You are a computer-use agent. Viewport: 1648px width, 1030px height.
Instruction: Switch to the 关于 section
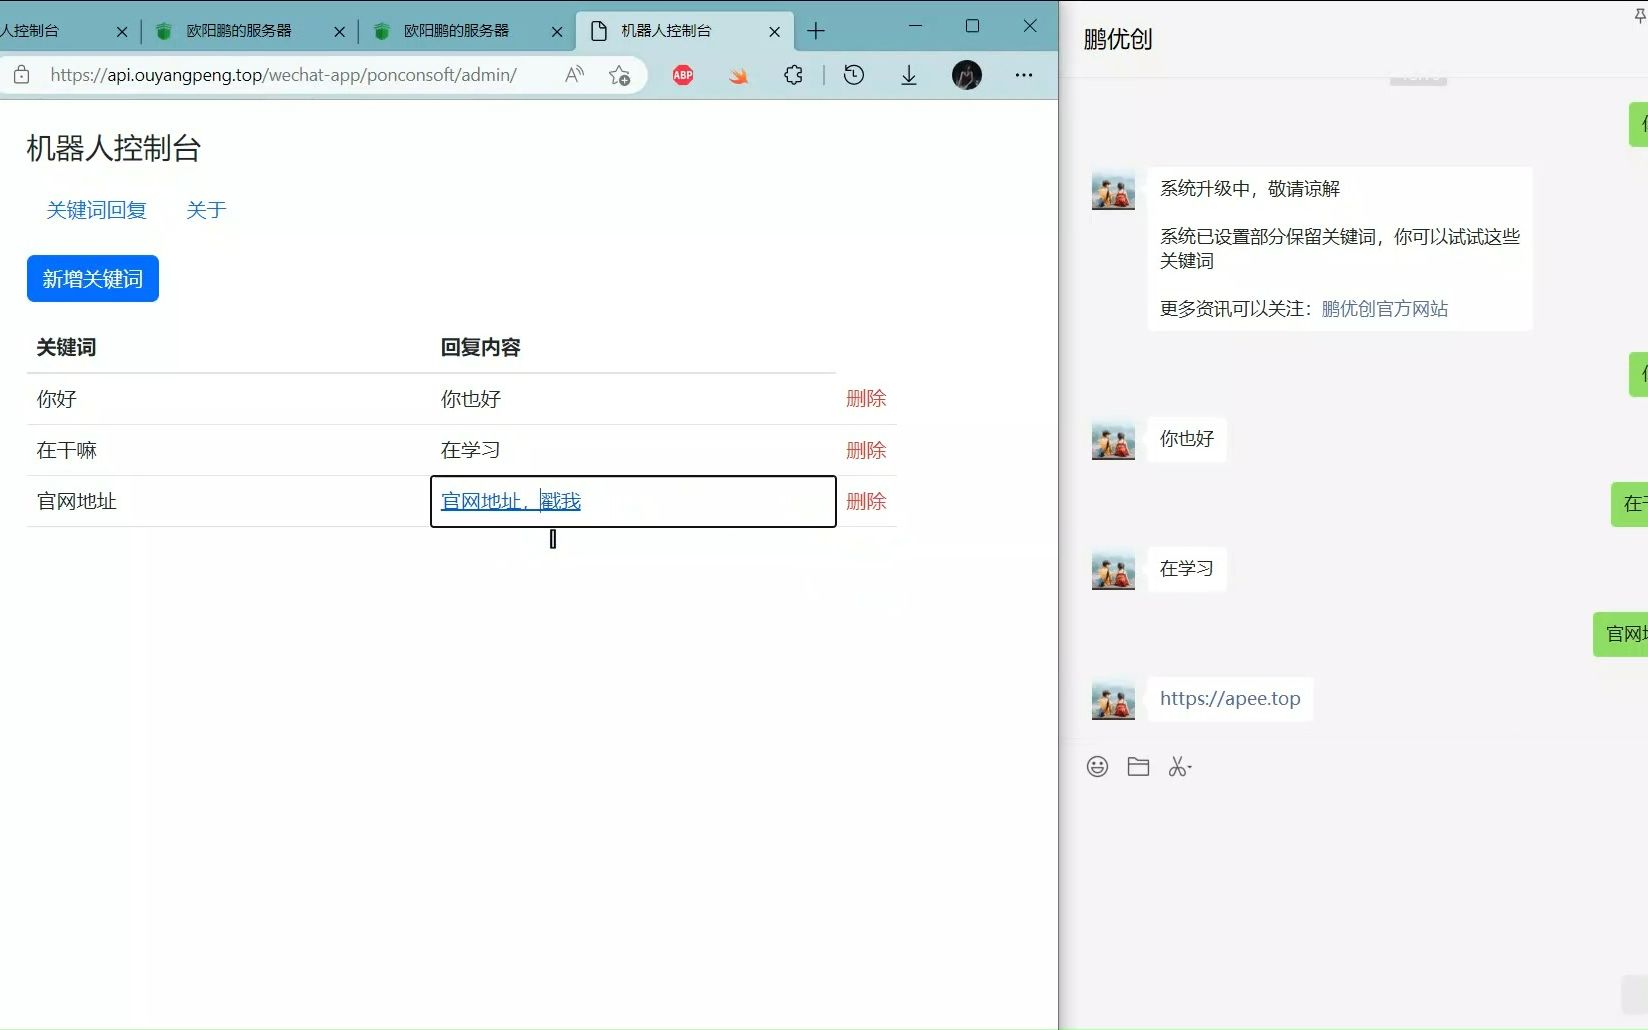[206, 210]
